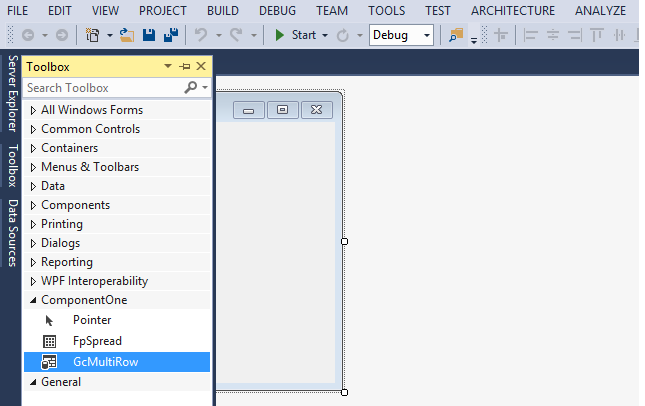Click the Refresh/restart circular arrow icon
The width and height of the screenshot is (645, 406).
coord(343,35)
